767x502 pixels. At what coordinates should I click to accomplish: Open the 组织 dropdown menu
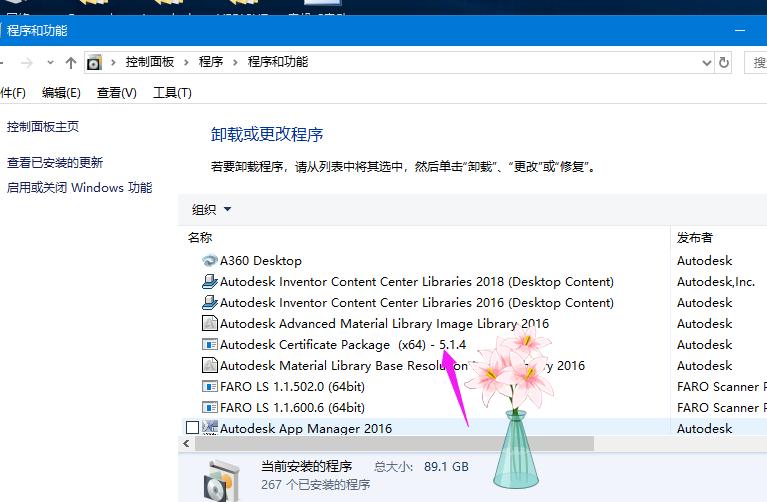click(211, 209)
